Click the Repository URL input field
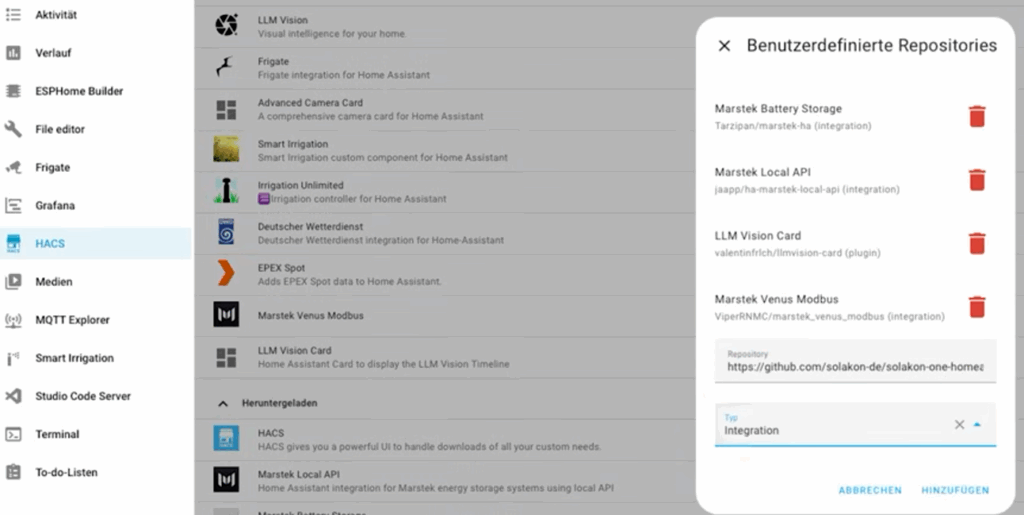 click(x=855, y=366)
